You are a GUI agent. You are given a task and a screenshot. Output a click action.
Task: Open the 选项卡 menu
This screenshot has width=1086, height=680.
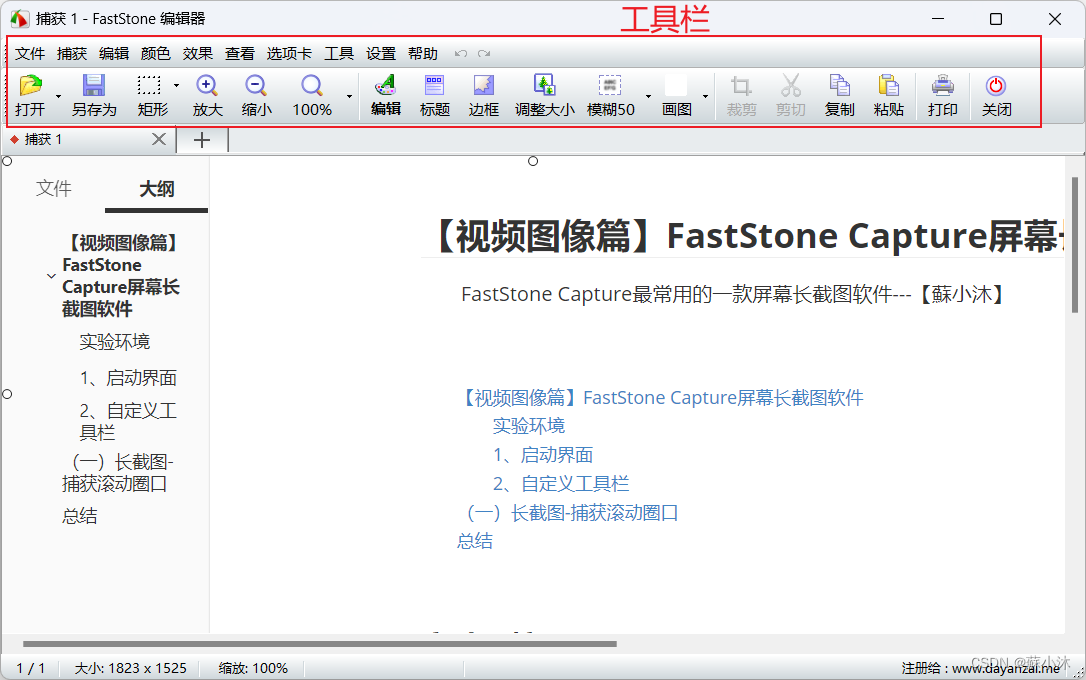[x=290, y=53]
